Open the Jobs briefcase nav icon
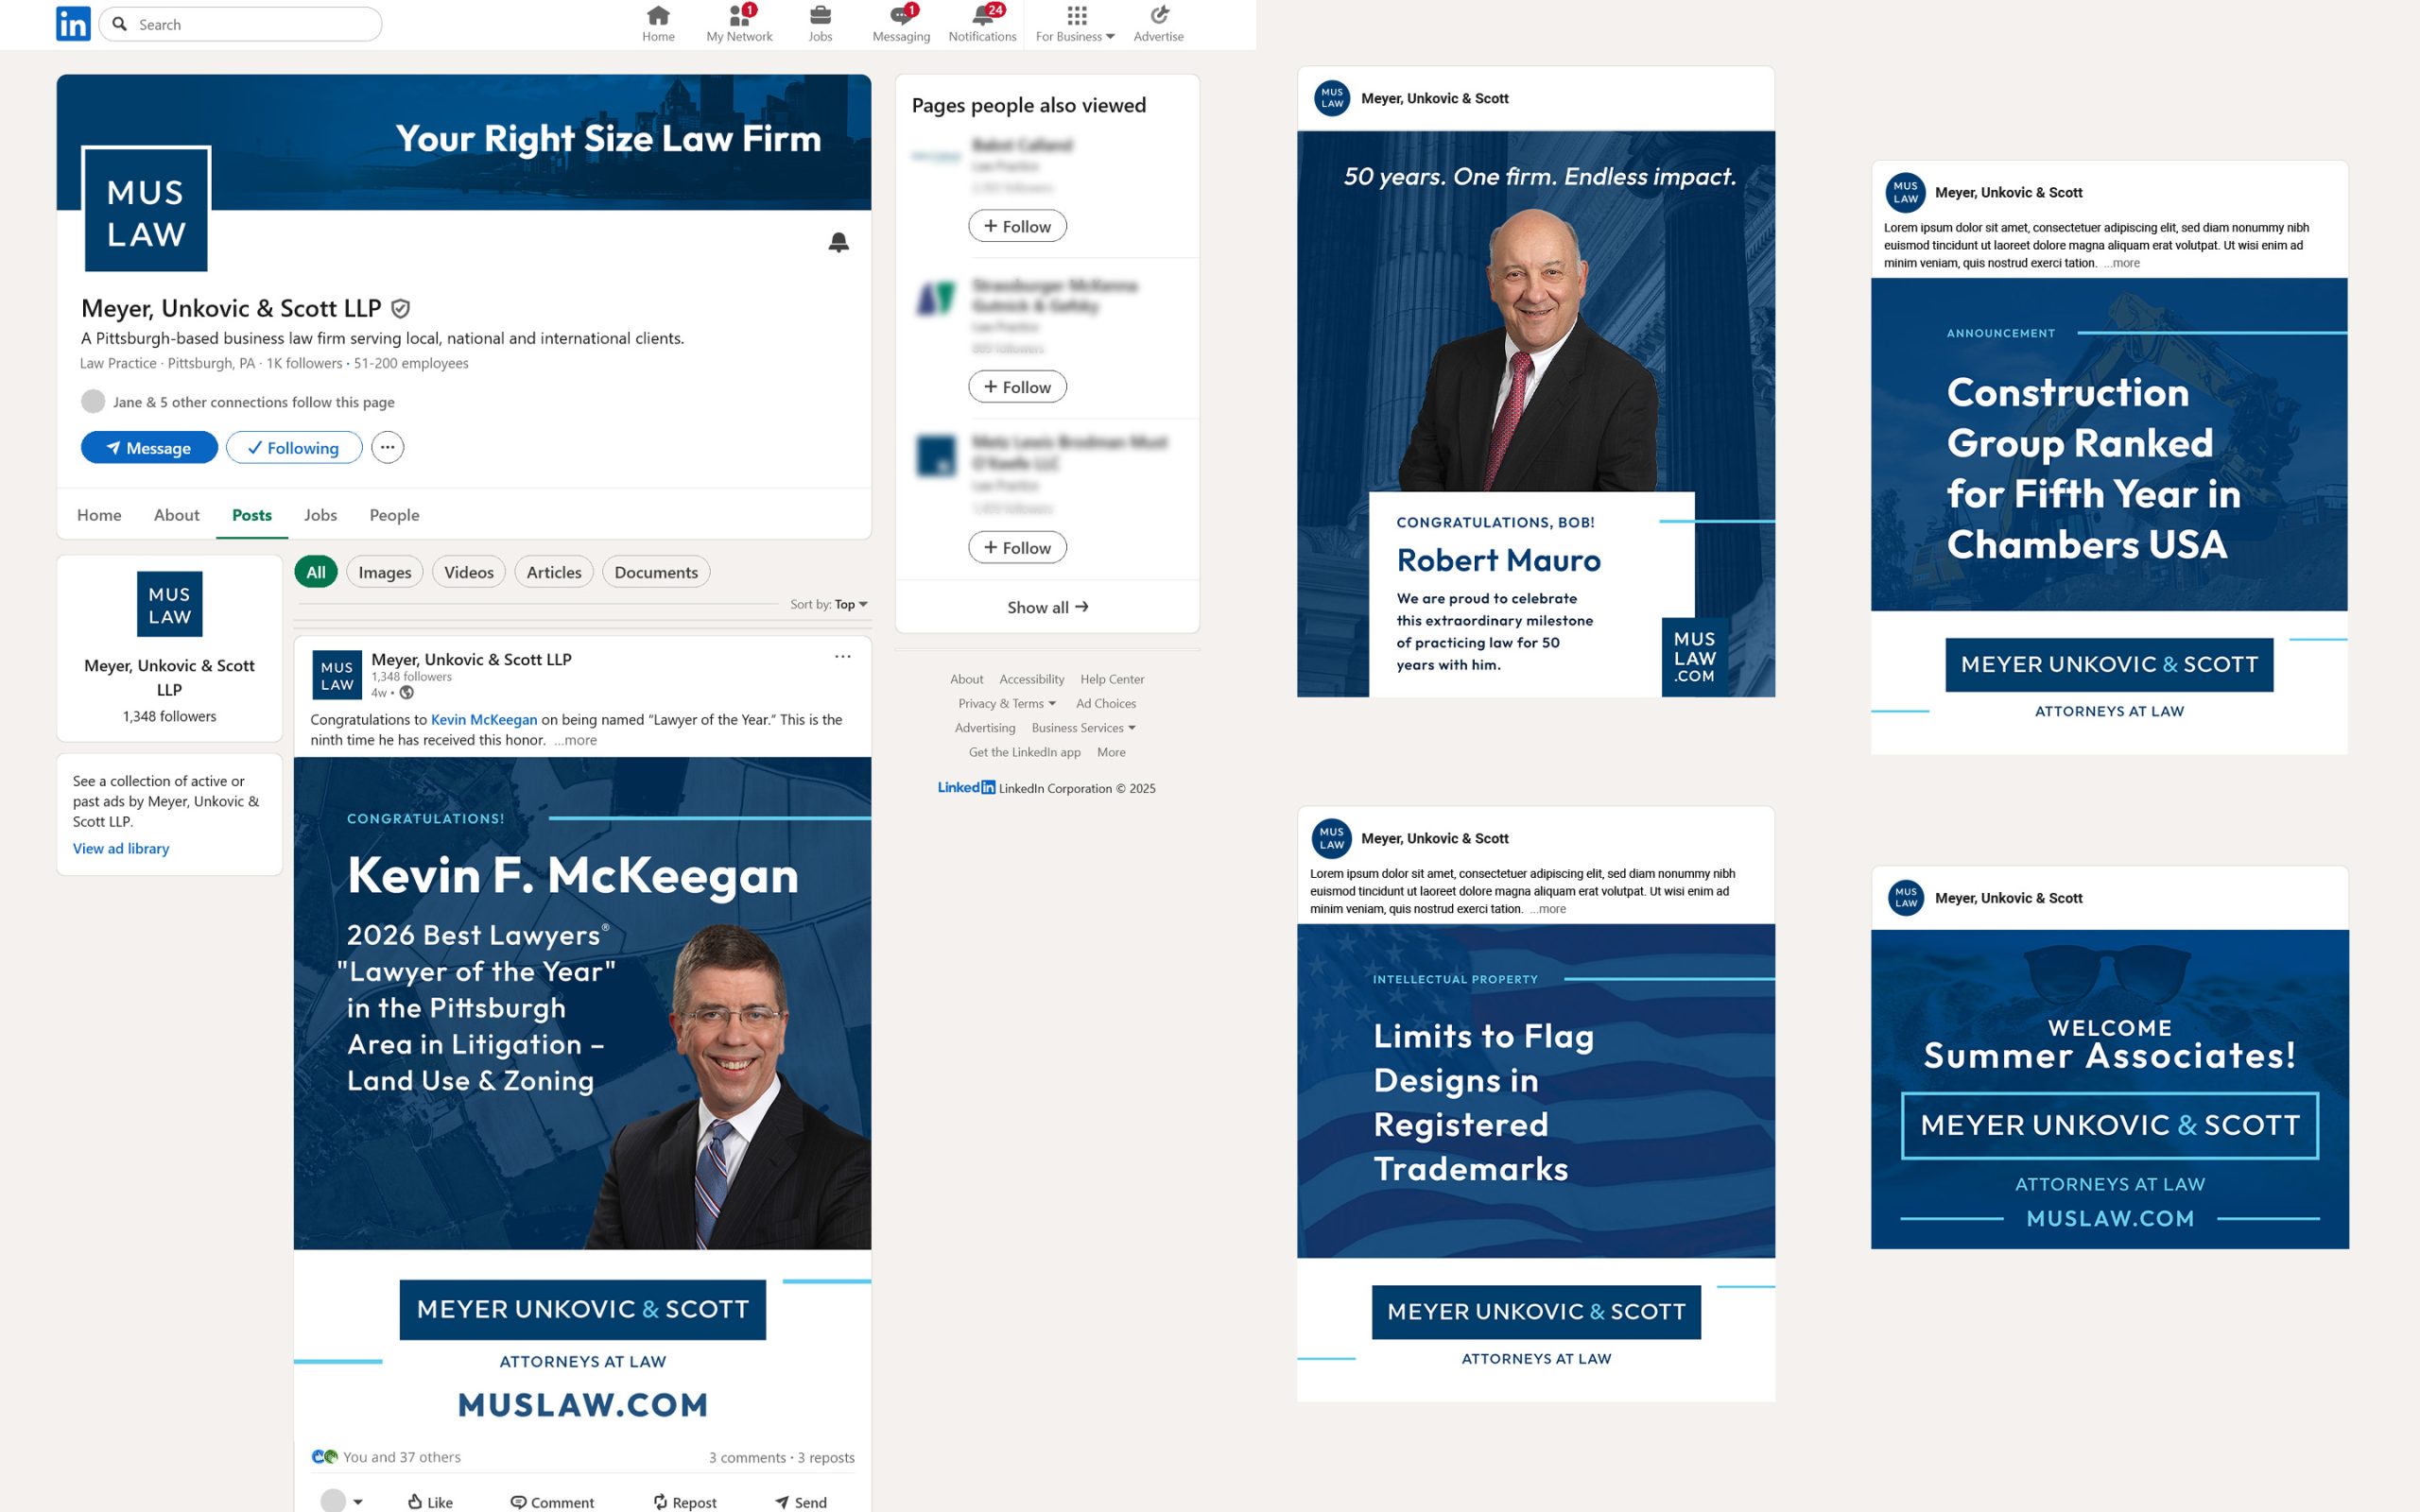2420x1512 pixels. pyautogui.click(x=820, y=24)
